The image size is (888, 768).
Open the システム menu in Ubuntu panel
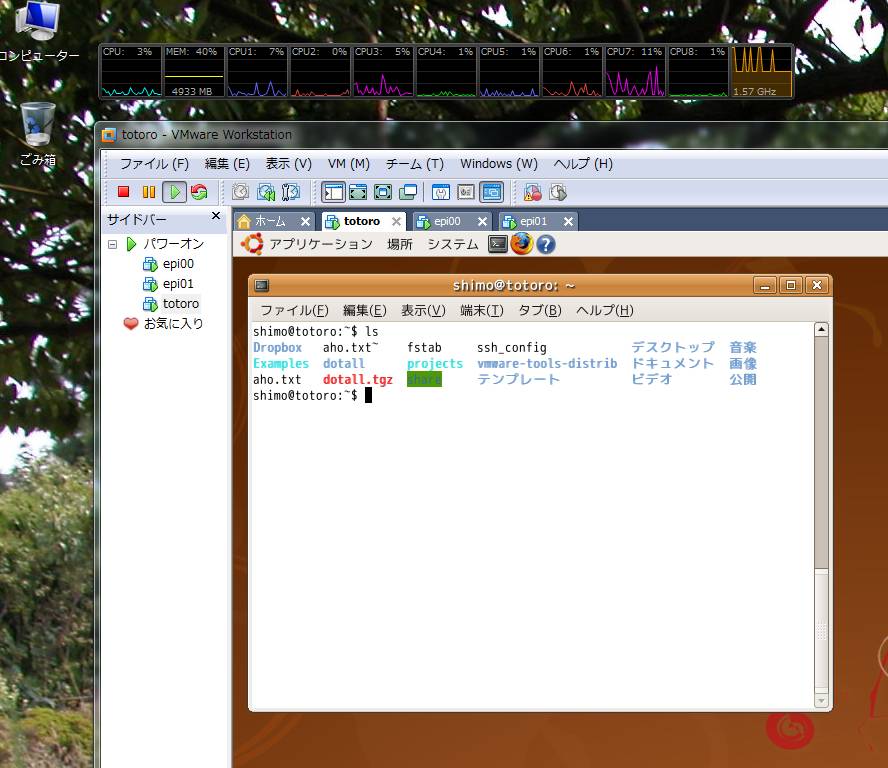(x=452, y=244)
